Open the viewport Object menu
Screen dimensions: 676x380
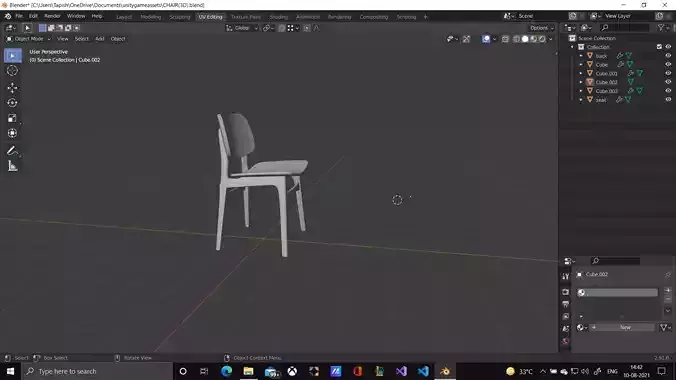tap(118, 39)
